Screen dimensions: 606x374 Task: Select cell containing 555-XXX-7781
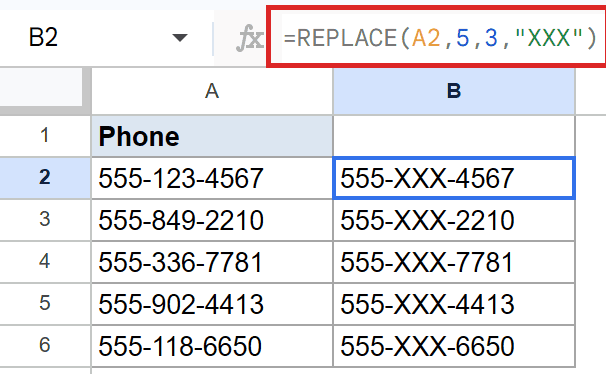pos(454,262)
